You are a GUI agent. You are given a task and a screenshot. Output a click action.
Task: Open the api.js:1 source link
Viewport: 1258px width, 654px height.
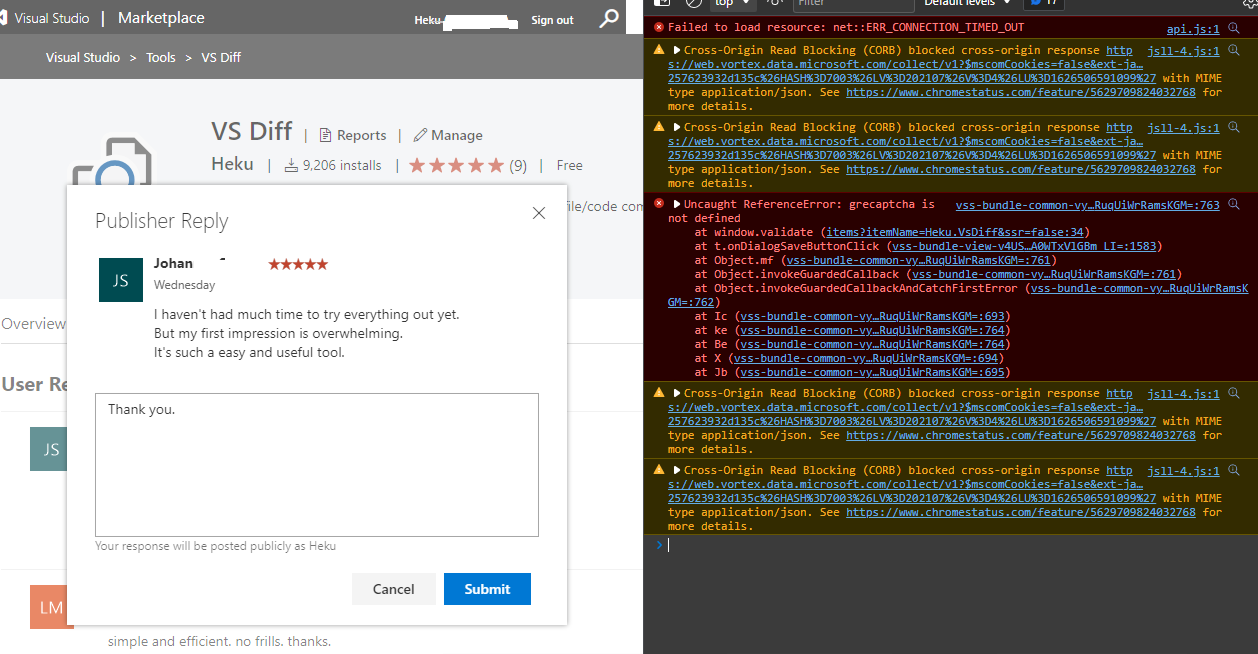tap(1192, 28)
